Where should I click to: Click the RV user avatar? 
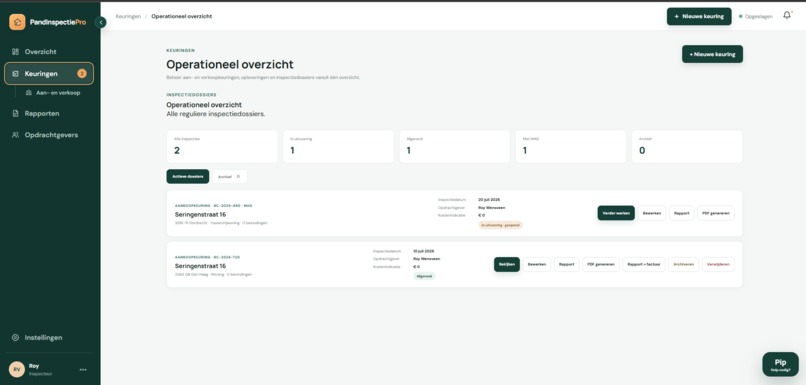[17, 369]
